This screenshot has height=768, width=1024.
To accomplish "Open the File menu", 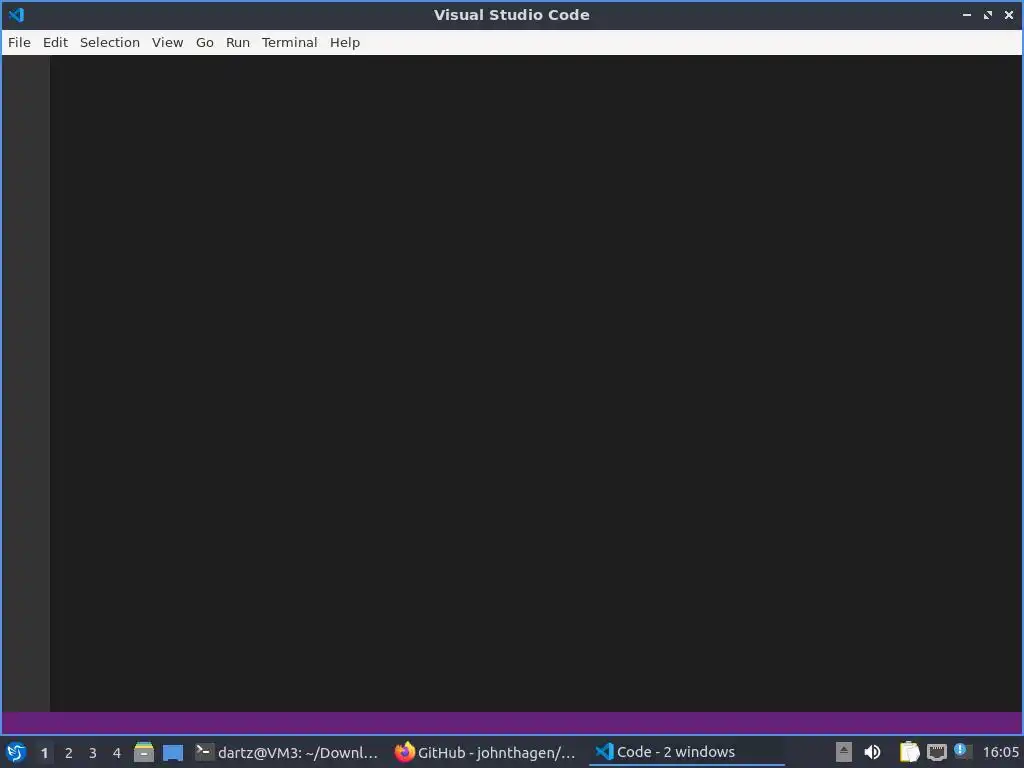I will (19, 42).
